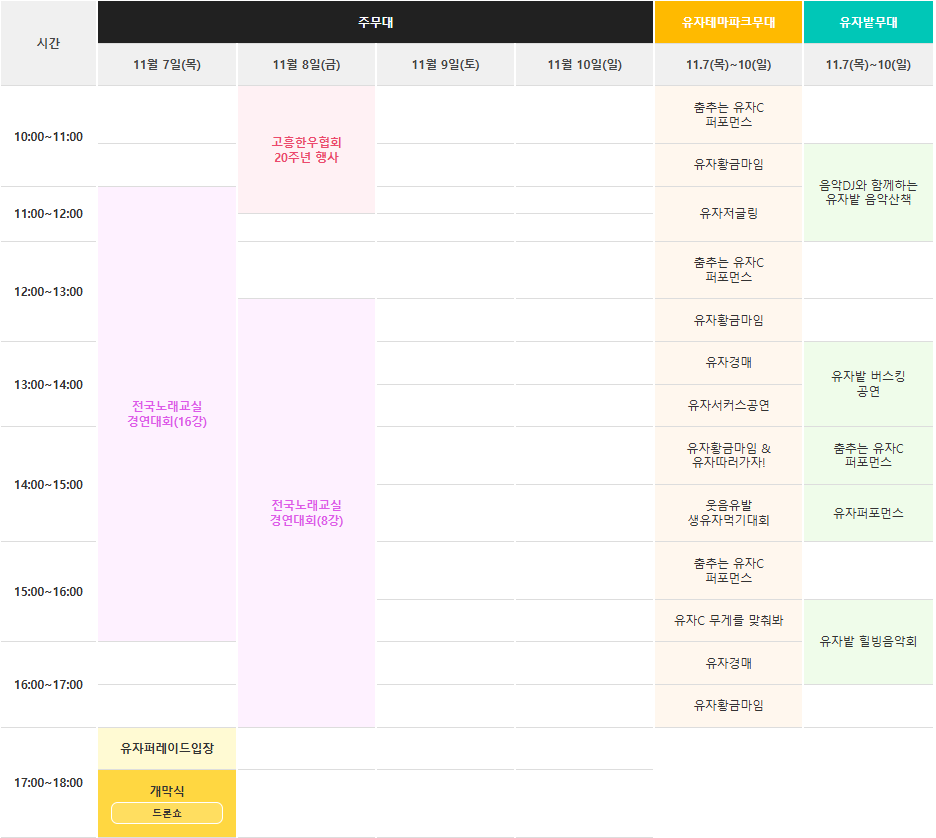Click the 11월 8일(금) column header
This screenshot has height=838, width=936.
coord(306,64)
